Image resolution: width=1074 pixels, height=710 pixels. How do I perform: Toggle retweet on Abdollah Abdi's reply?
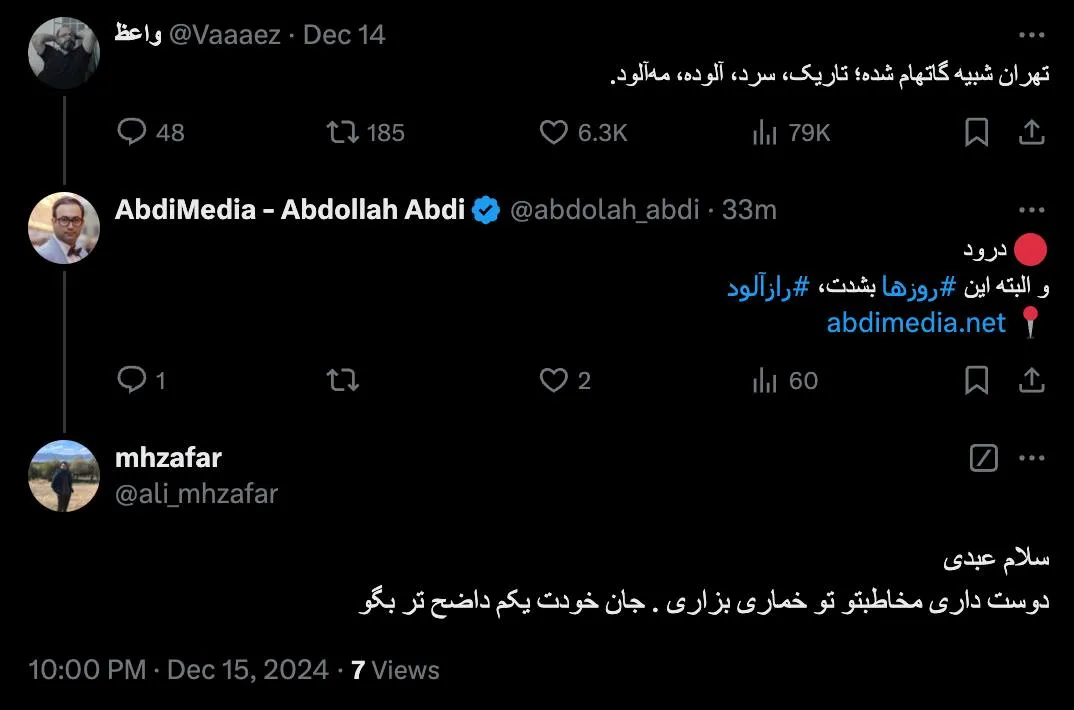tap(342, 380)
